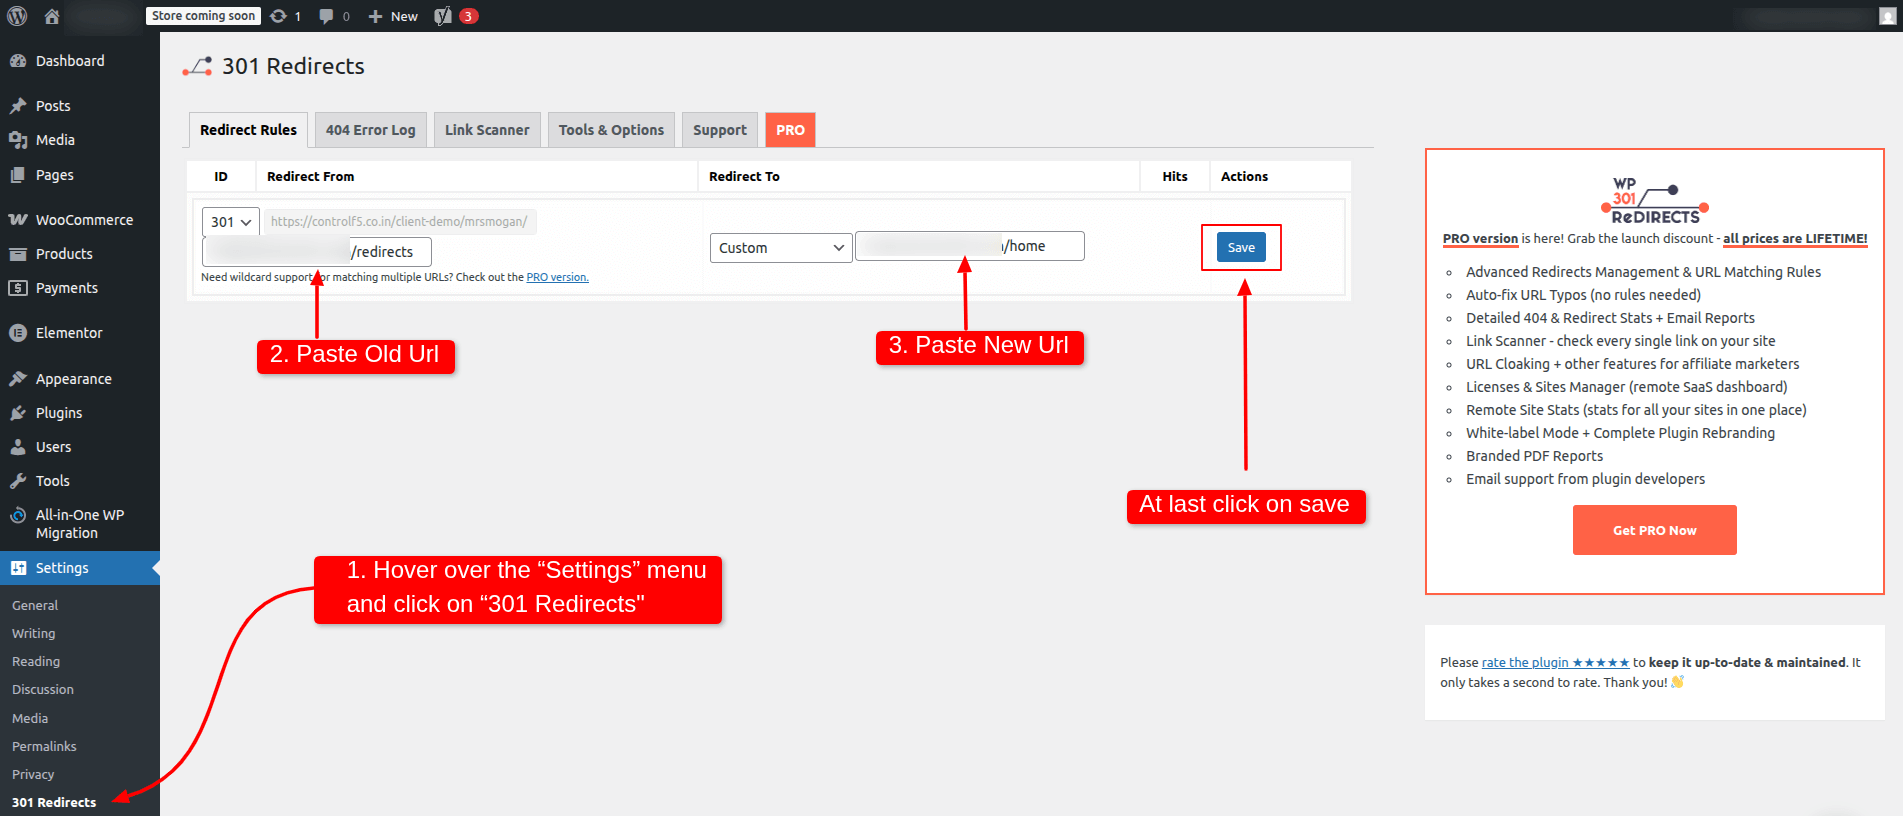Click the WordPress logo icon

pyautogui.click(x=17, y=16)
